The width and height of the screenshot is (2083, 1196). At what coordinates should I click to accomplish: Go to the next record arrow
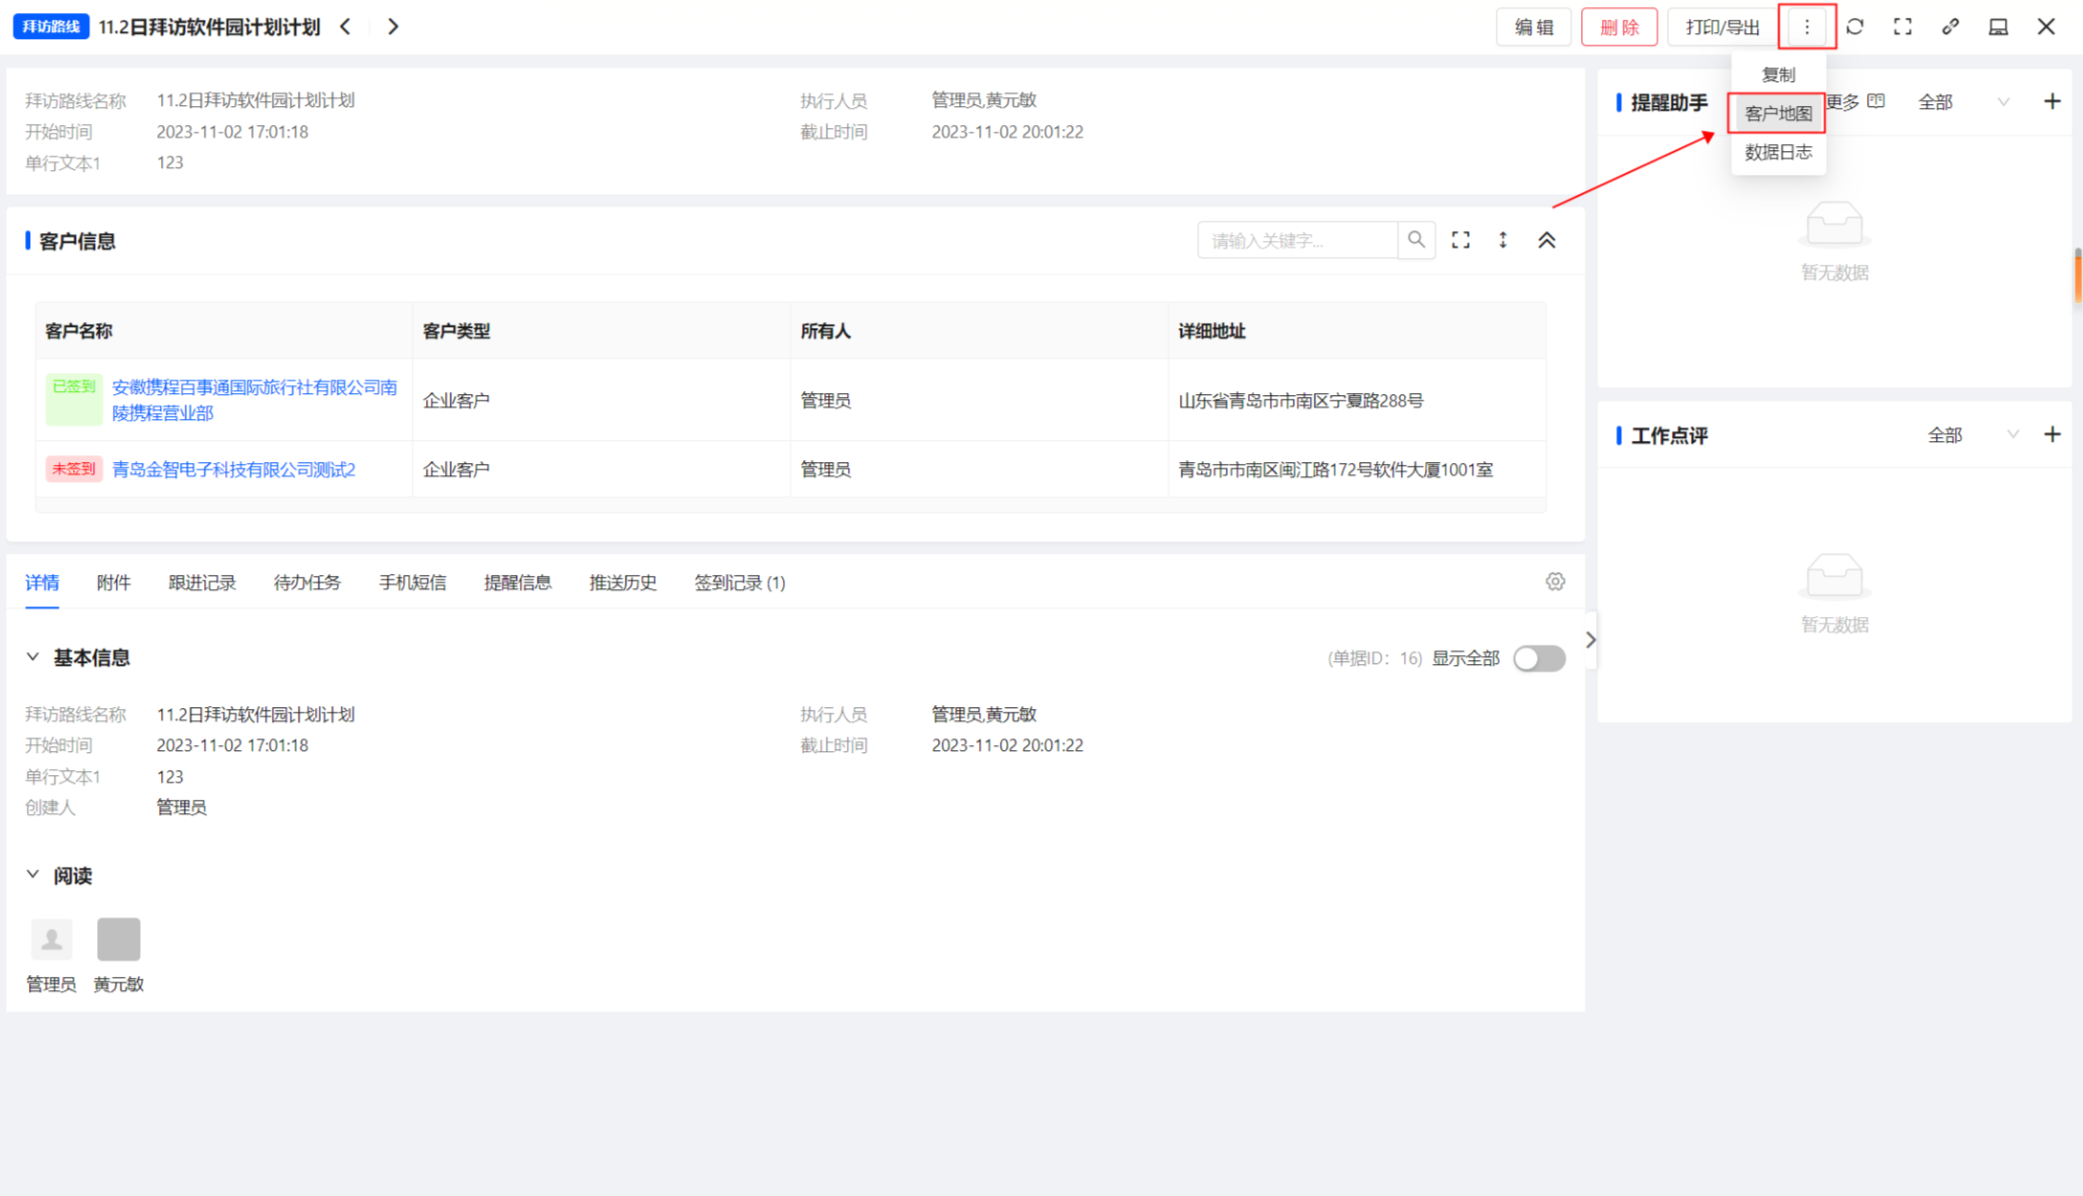point(393,27)
